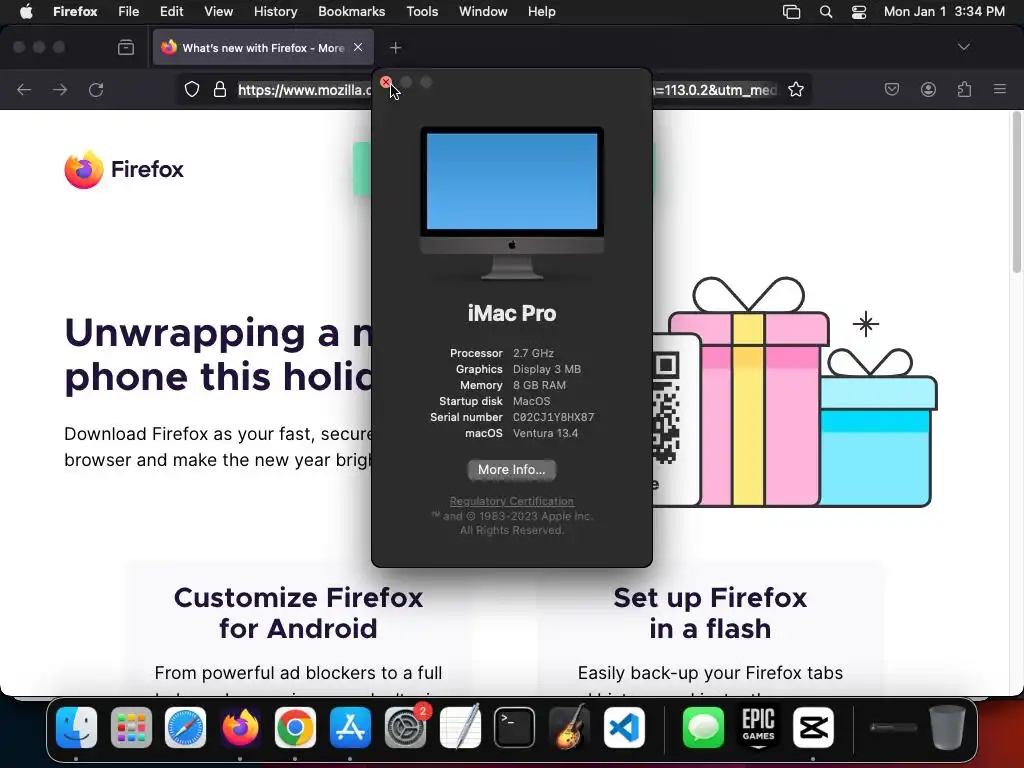The image size is (1024, 768).
Task: Open tracking protection shield icon
Action: click(191, 89)
